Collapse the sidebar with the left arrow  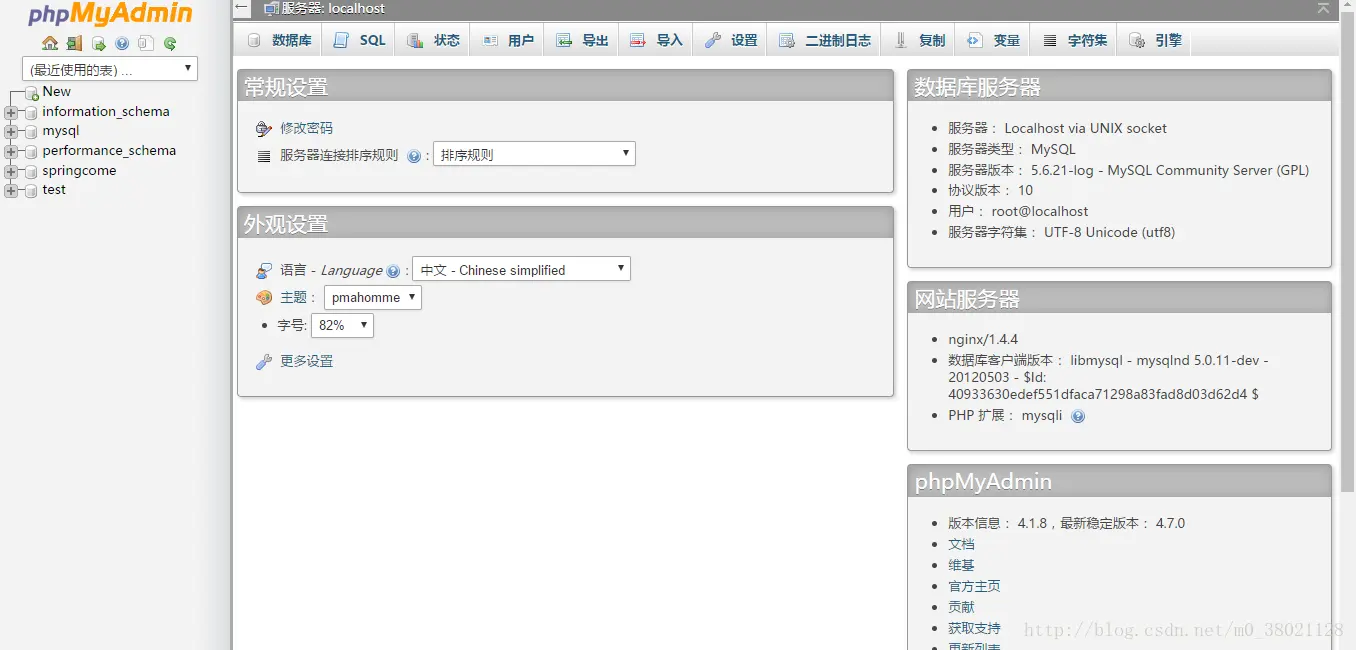(x=241, y=8)
